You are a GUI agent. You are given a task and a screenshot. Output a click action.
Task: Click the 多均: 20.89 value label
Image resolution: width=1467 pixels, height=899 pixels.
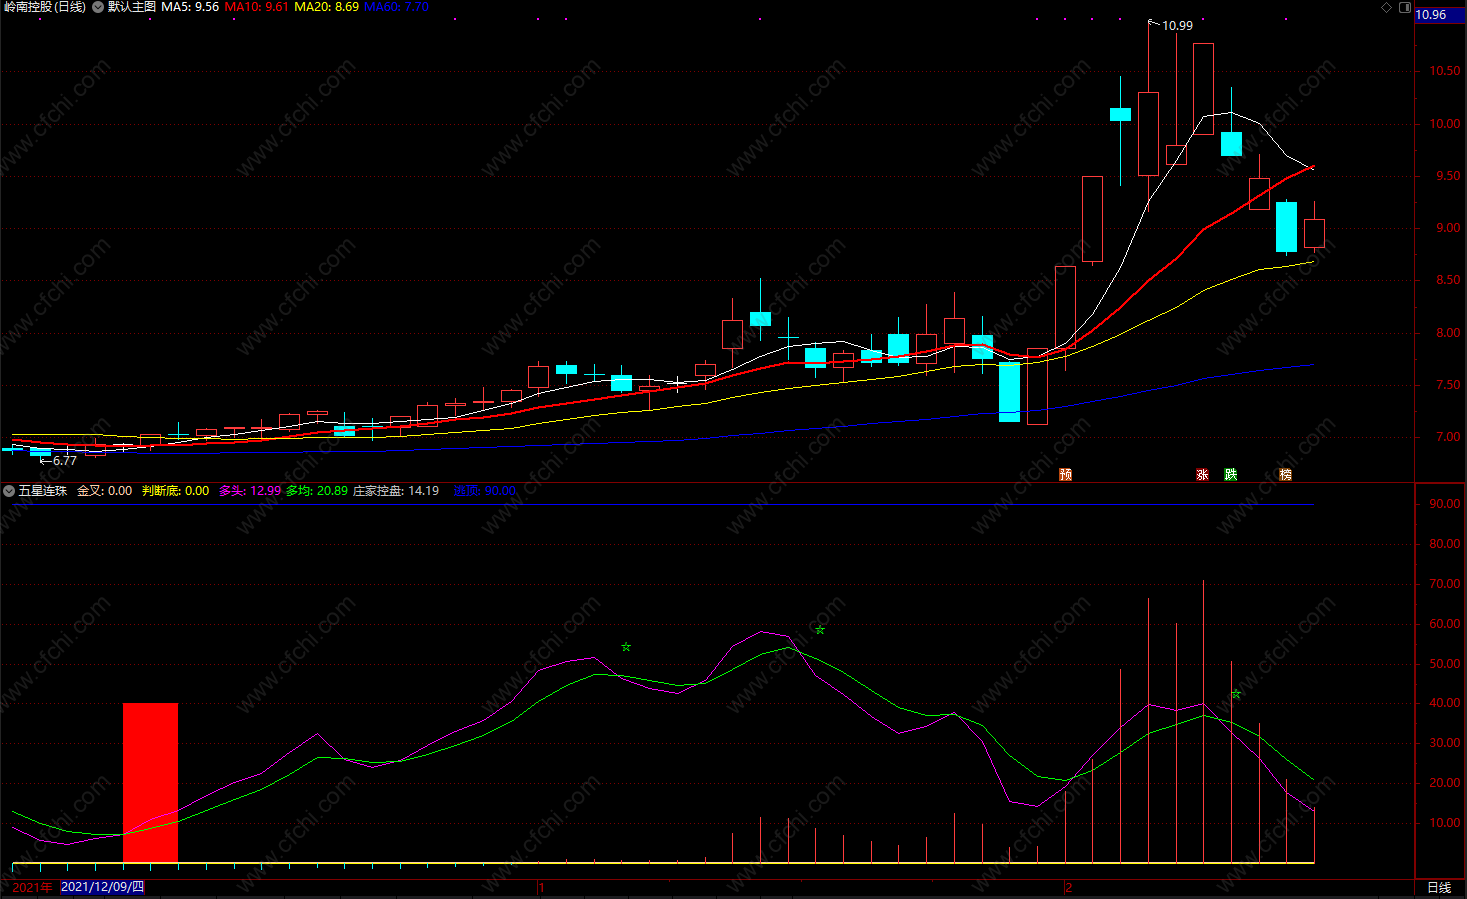click(x=317, y=491)
